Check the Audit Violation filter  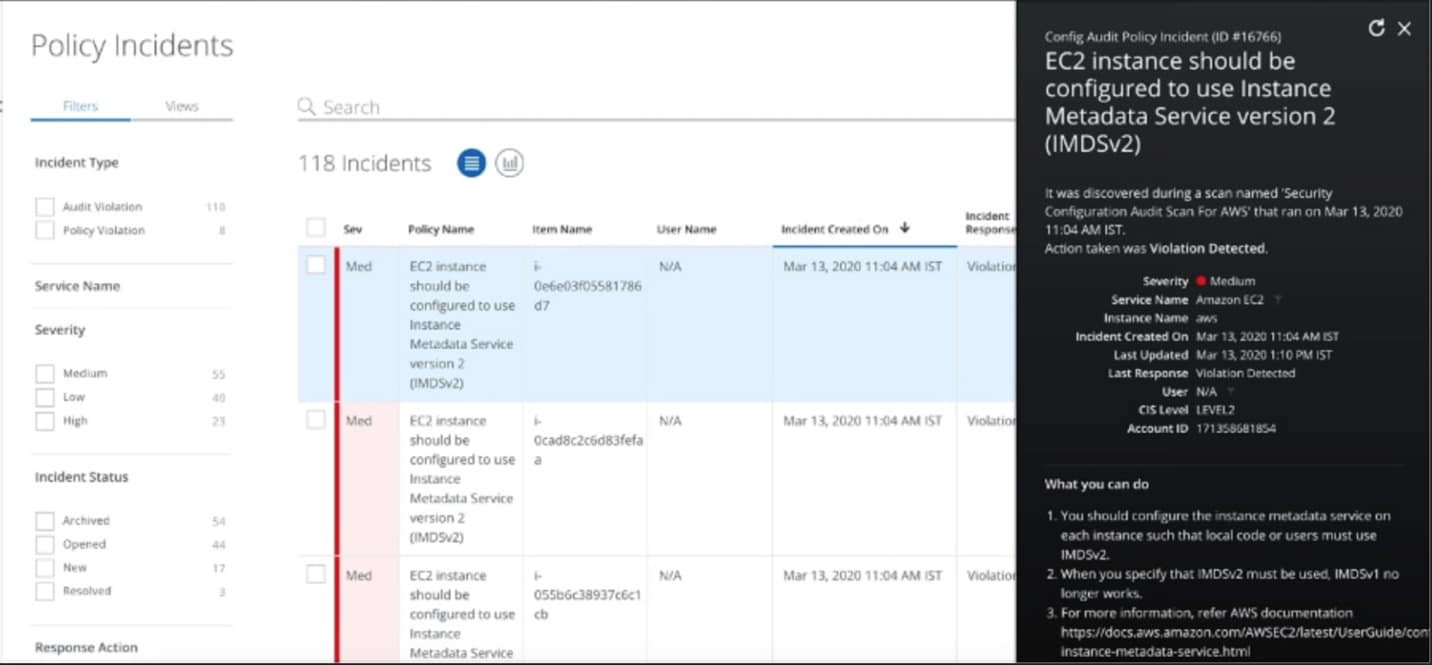[x=45, y=207]
